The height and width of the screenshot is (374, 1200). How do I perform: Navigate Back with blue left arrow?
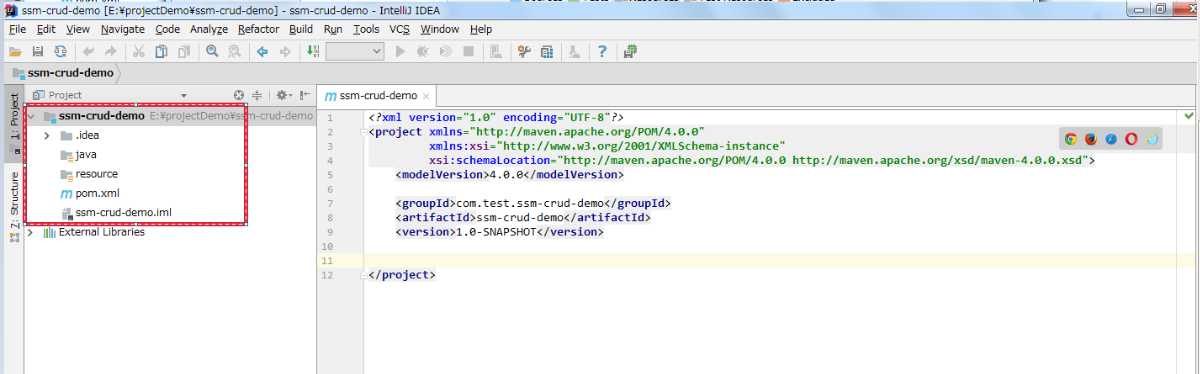point(263,51)
